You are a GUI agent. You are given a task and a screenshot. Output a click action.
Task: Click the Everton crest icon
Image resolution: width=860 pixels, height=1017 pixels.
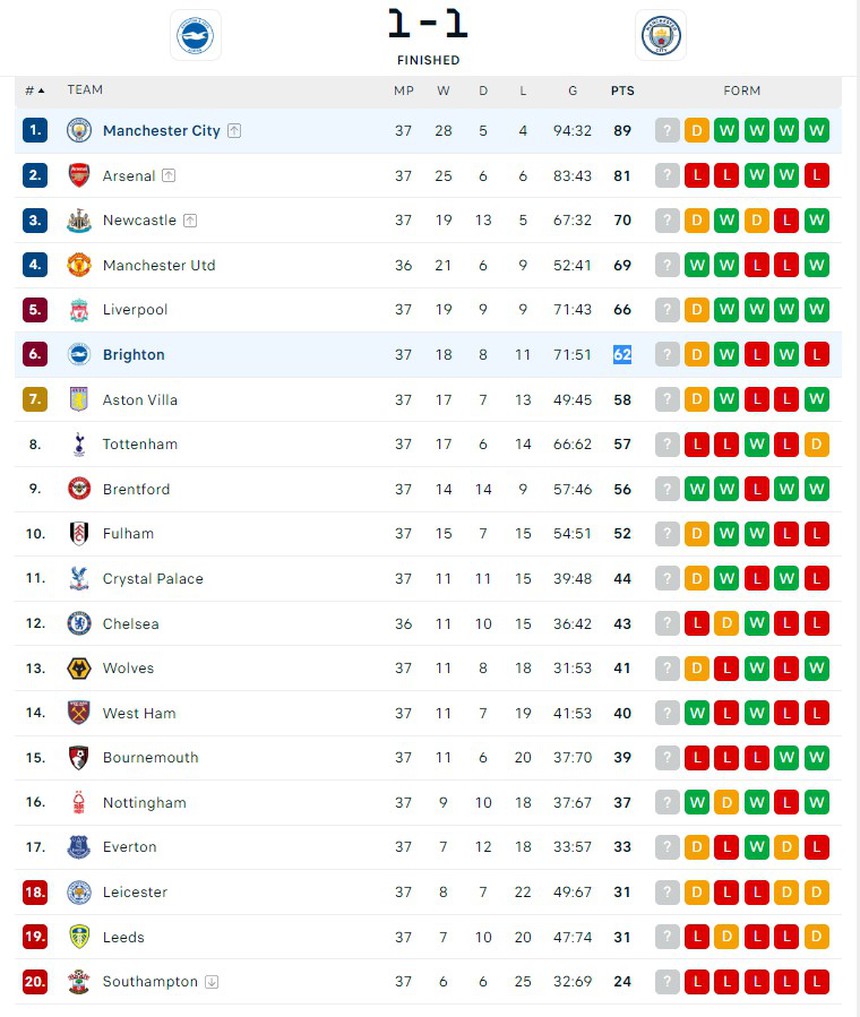click(x=79, y=847)
